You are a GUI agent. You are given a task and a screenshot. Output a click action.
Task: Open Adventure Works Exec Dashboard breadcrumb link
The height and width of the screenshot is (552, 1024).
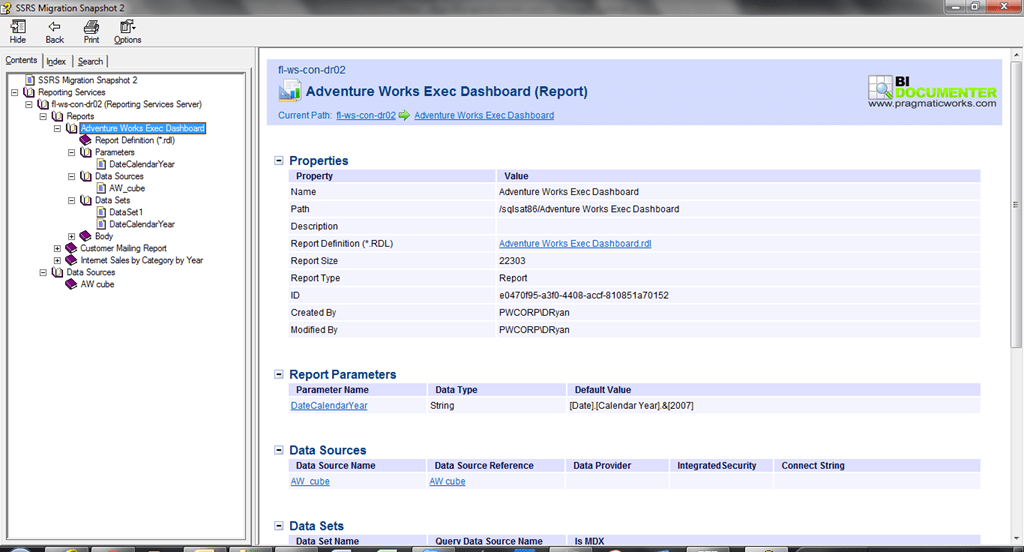coord(484,116)
